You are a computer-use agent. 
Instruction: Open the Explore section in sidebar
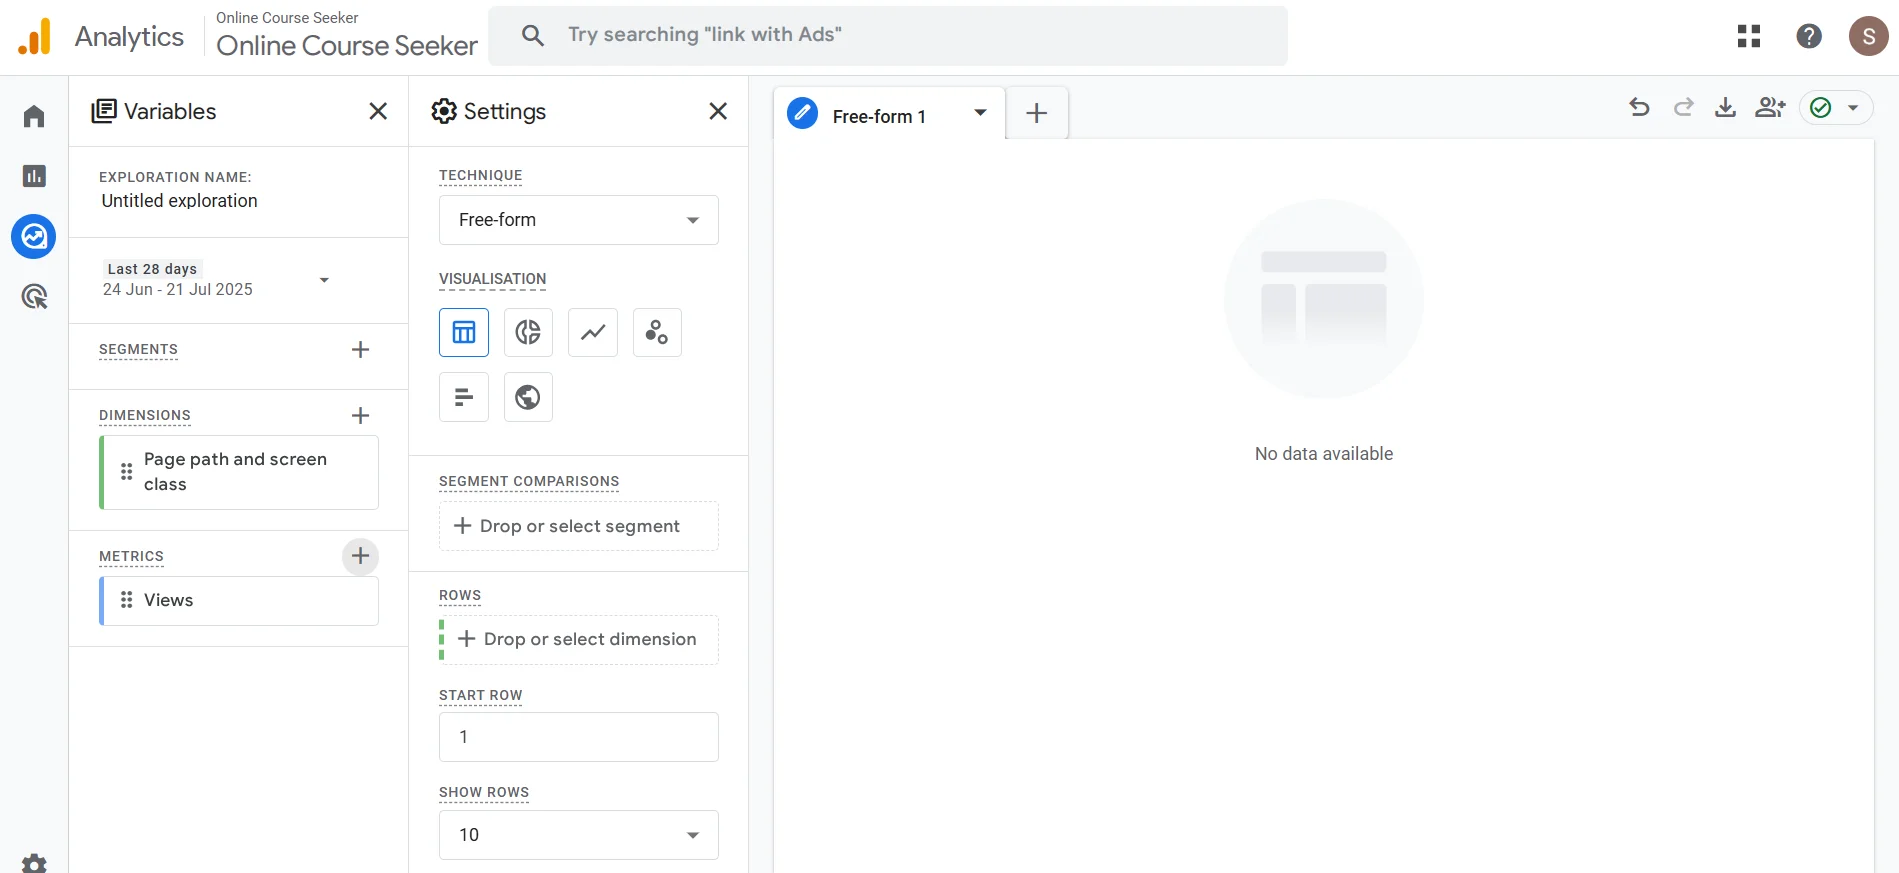[34, 237]
